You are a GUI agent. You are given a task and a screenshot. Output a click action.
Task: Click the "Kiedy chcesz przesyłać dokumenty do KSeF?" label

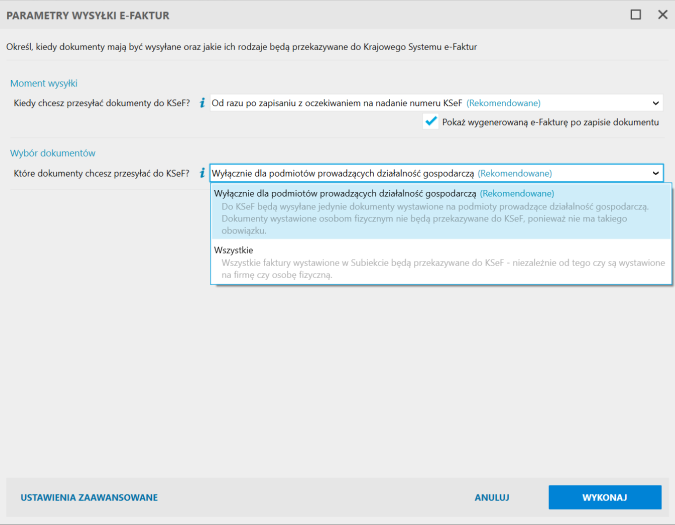101,102
